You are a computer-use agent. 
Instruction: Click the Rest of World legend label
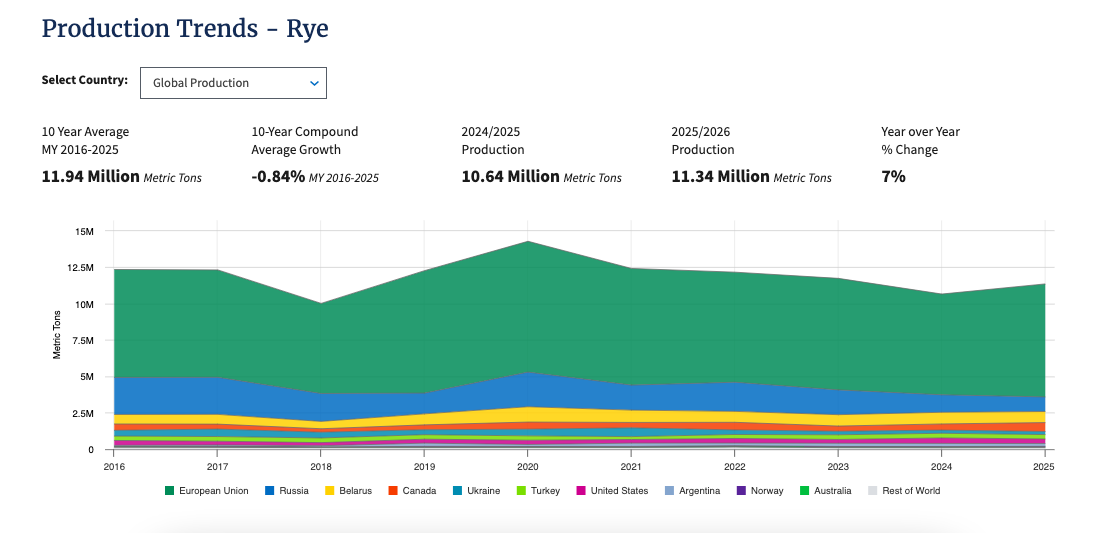pyautogui.click(x=911, y=491)
